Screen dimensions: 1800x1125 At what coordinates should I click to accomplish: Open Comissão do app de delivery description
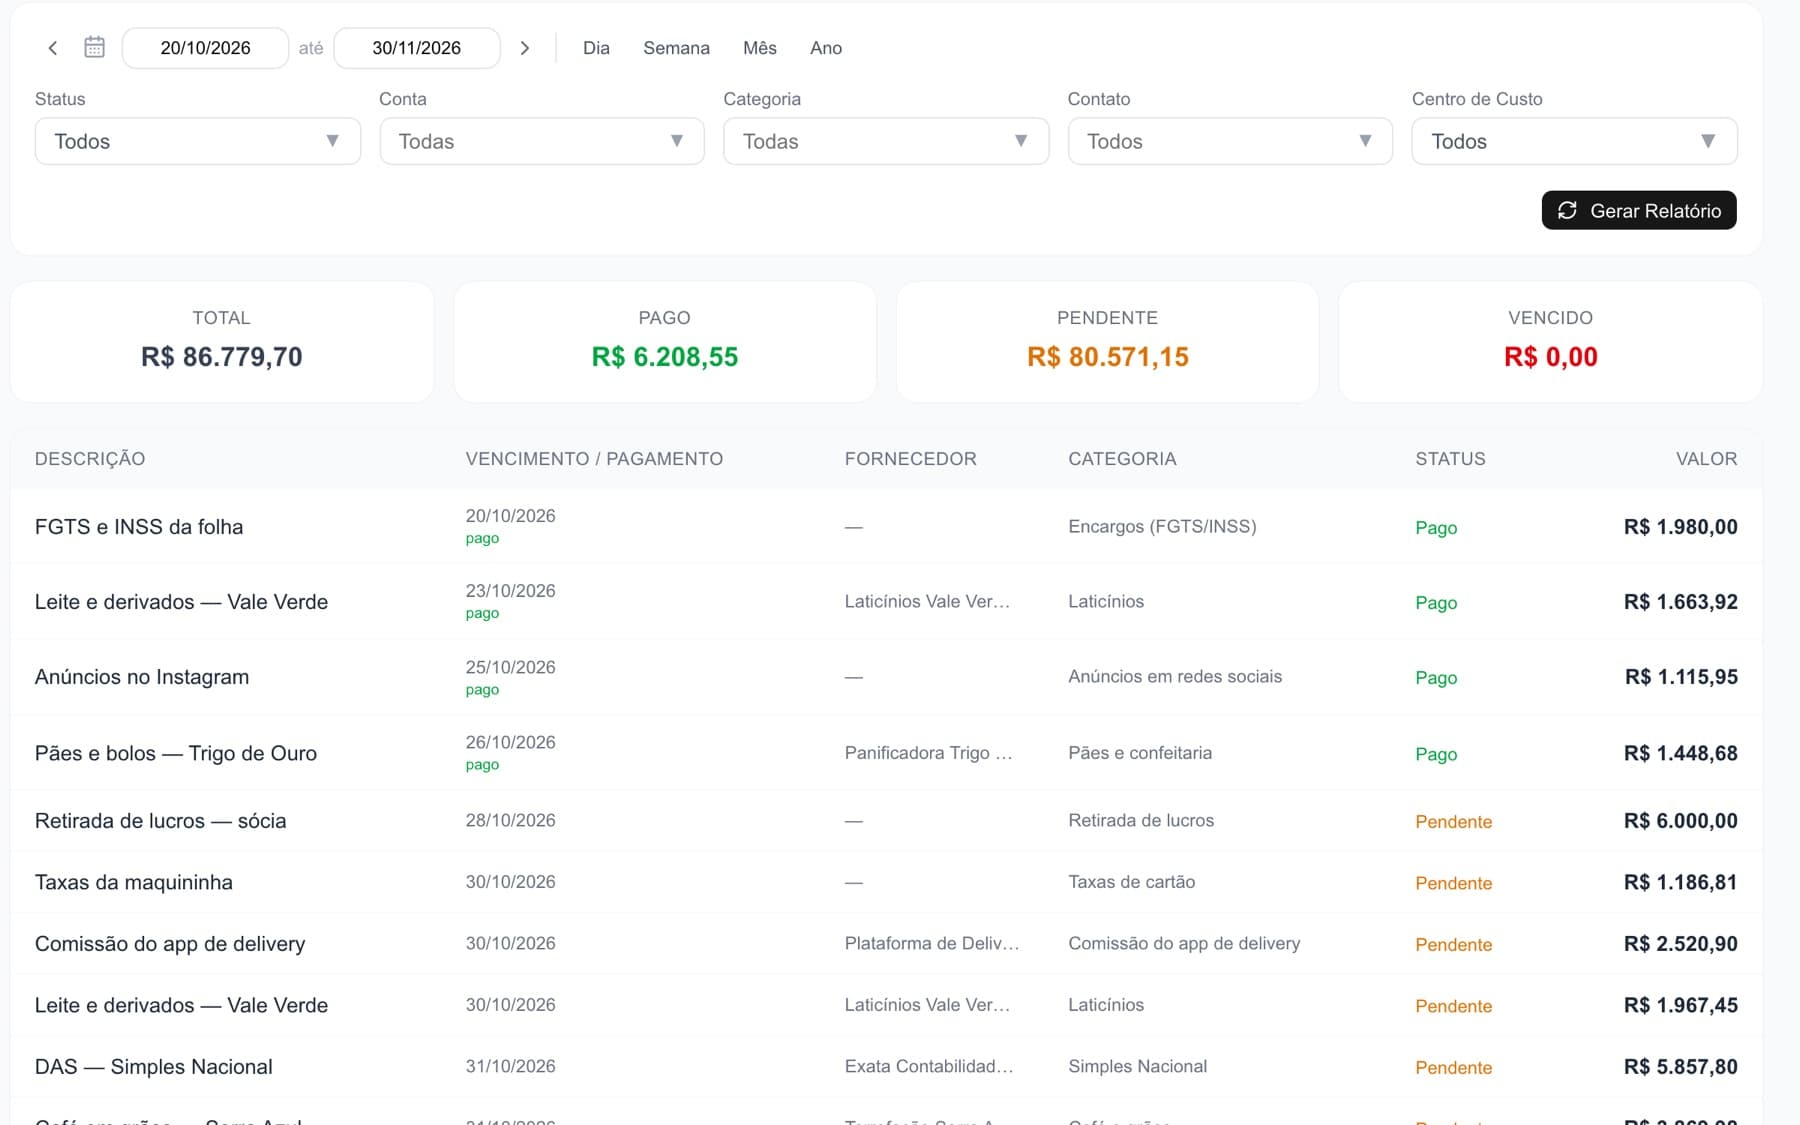[170, 944]
